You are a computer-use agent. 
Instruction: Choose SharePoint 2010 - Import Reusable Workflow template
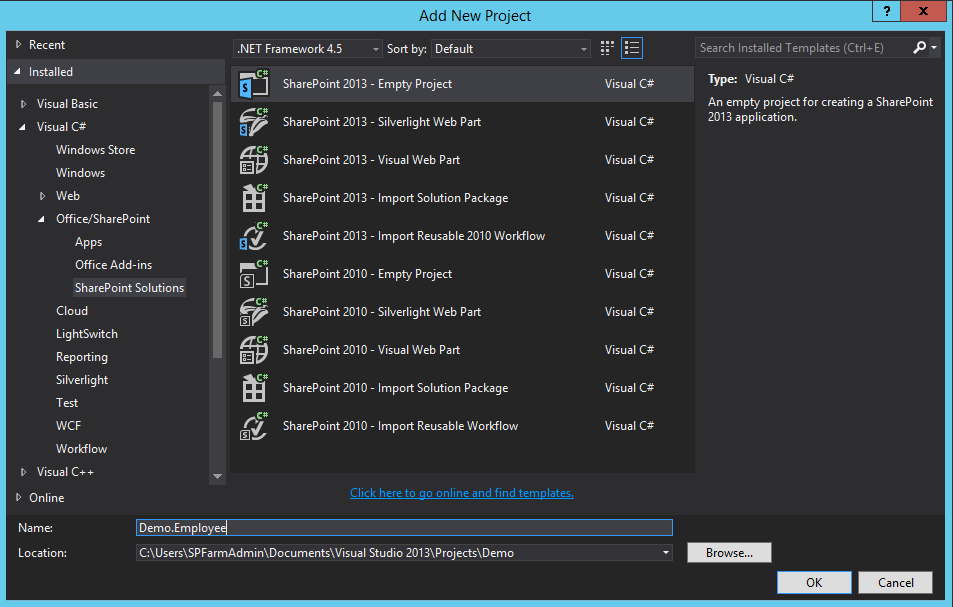point(400,425)
